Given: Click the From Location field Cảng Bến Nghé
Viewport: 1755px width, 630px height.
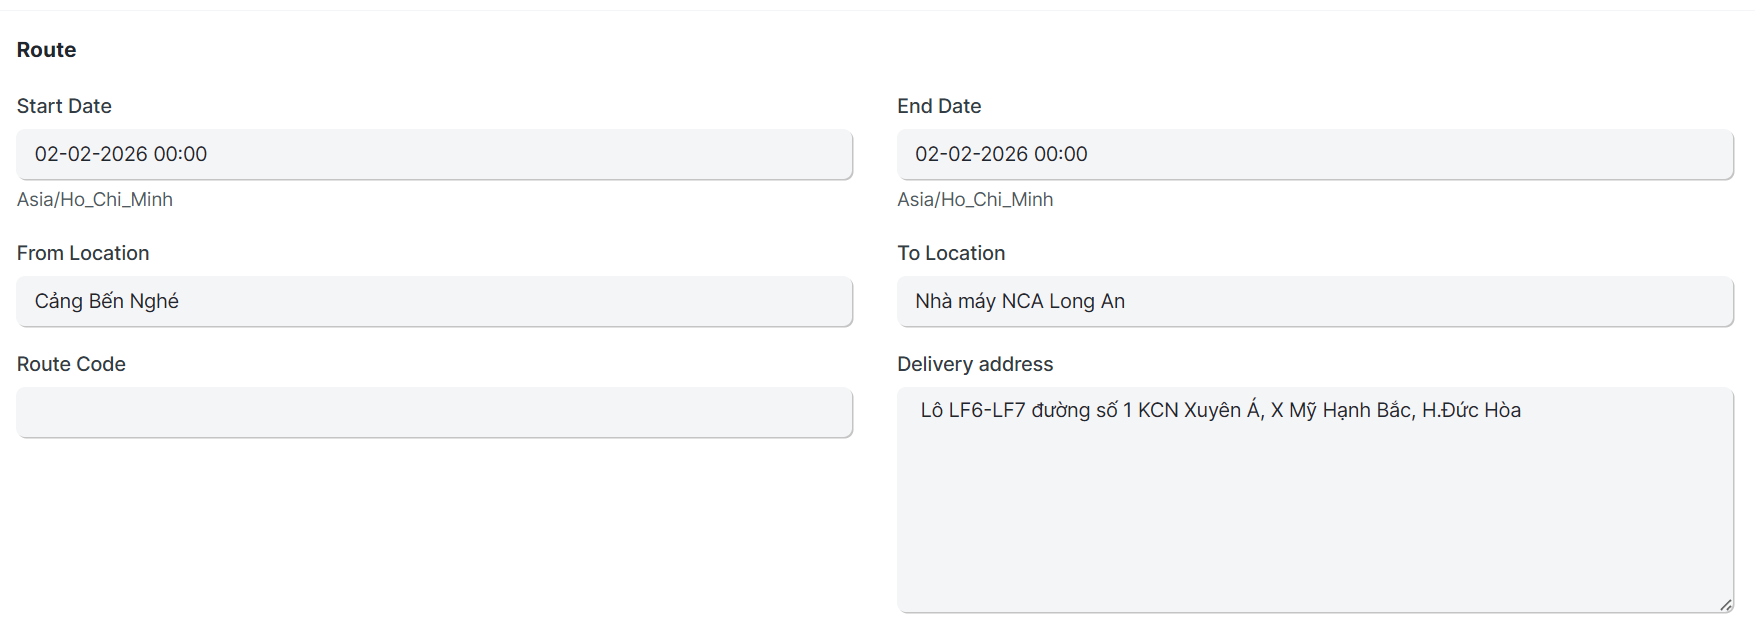Looking at the screenshot, I should click(434, 301).
